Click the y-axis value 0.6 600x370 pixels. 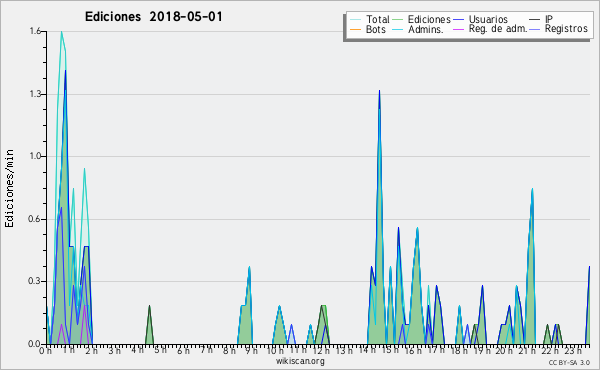point(35,219)
